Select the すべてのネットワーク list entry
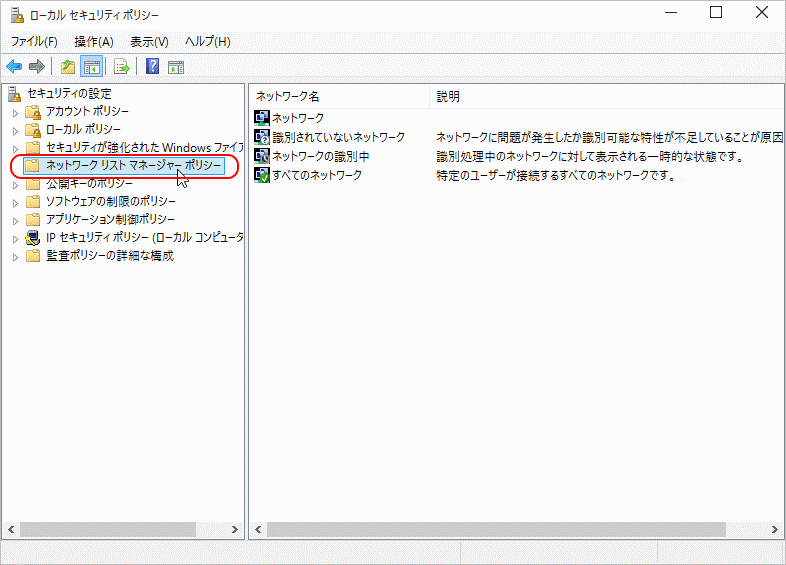The width and height of the screenshot is (786, 565). (317, 175)
